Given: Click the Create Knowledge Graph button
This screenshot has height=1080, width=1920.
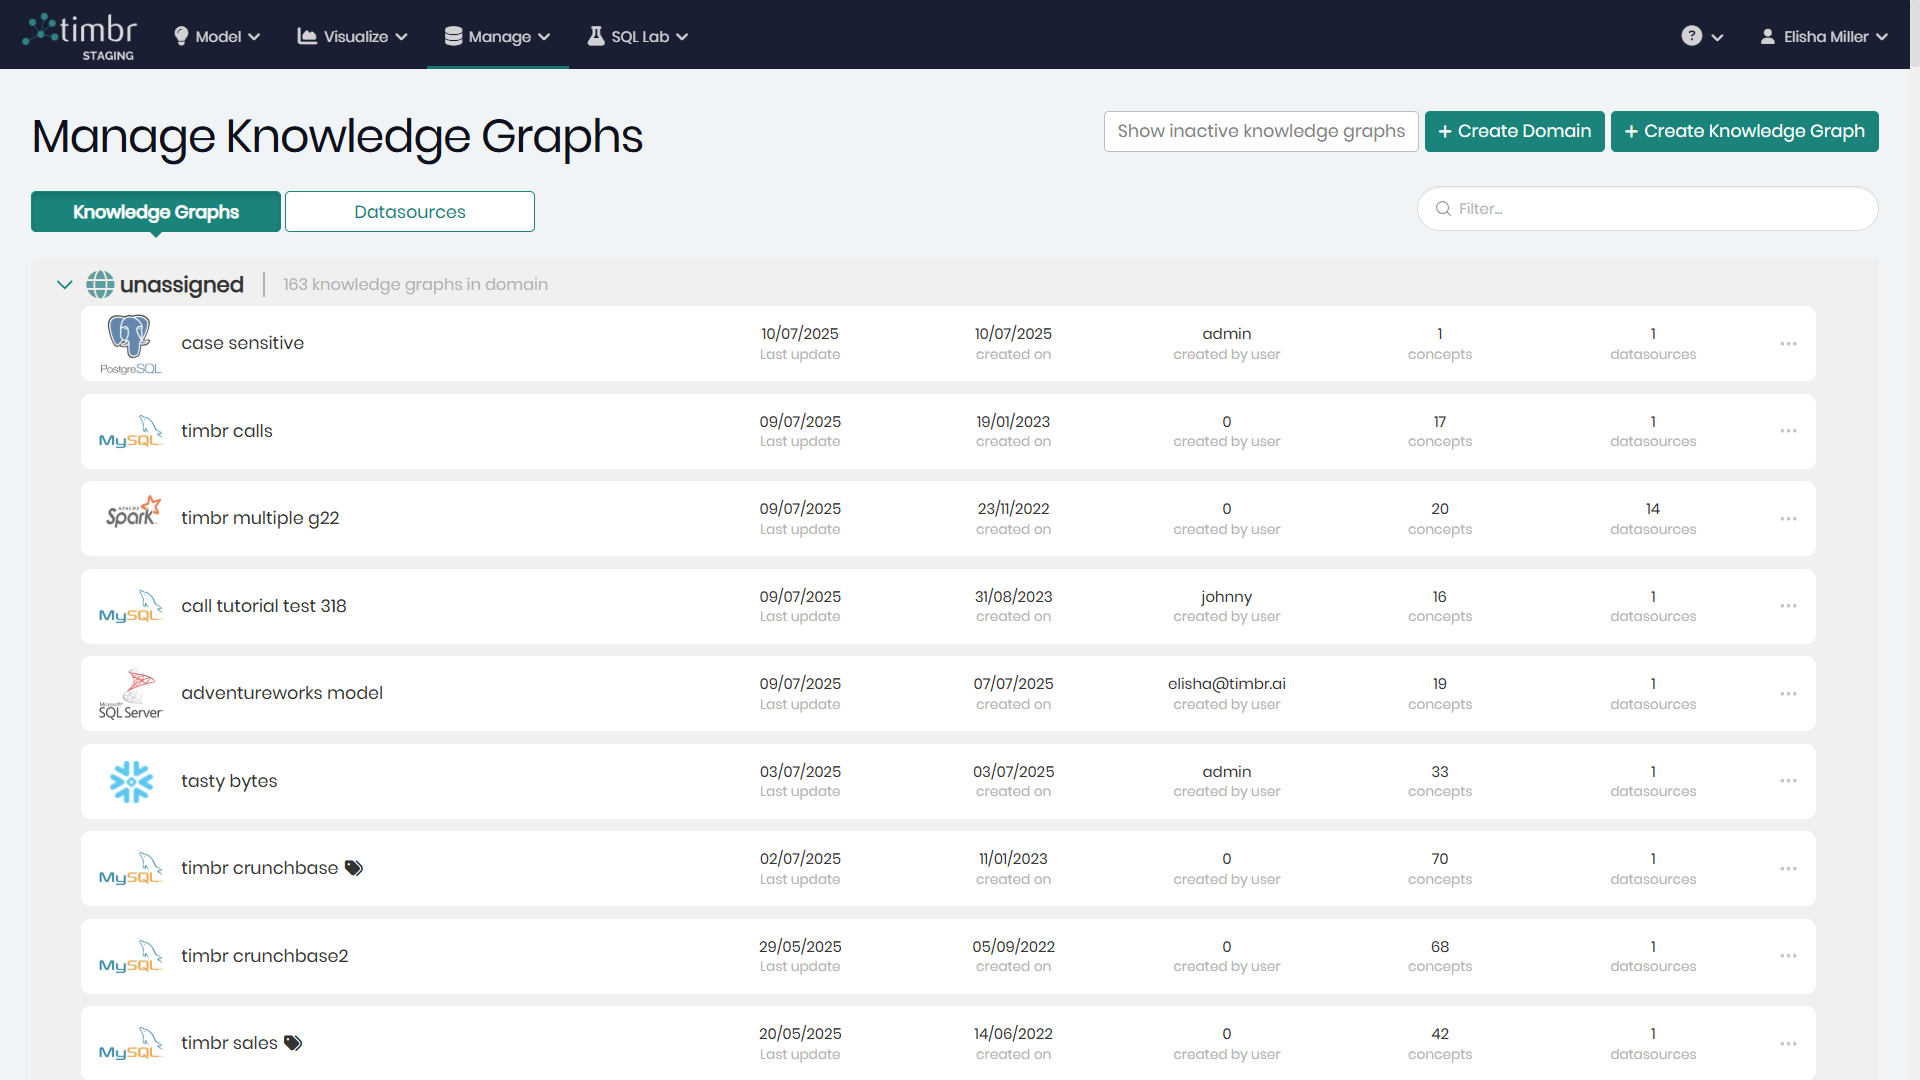Looking at the screenshot, I should (1743, 131).
